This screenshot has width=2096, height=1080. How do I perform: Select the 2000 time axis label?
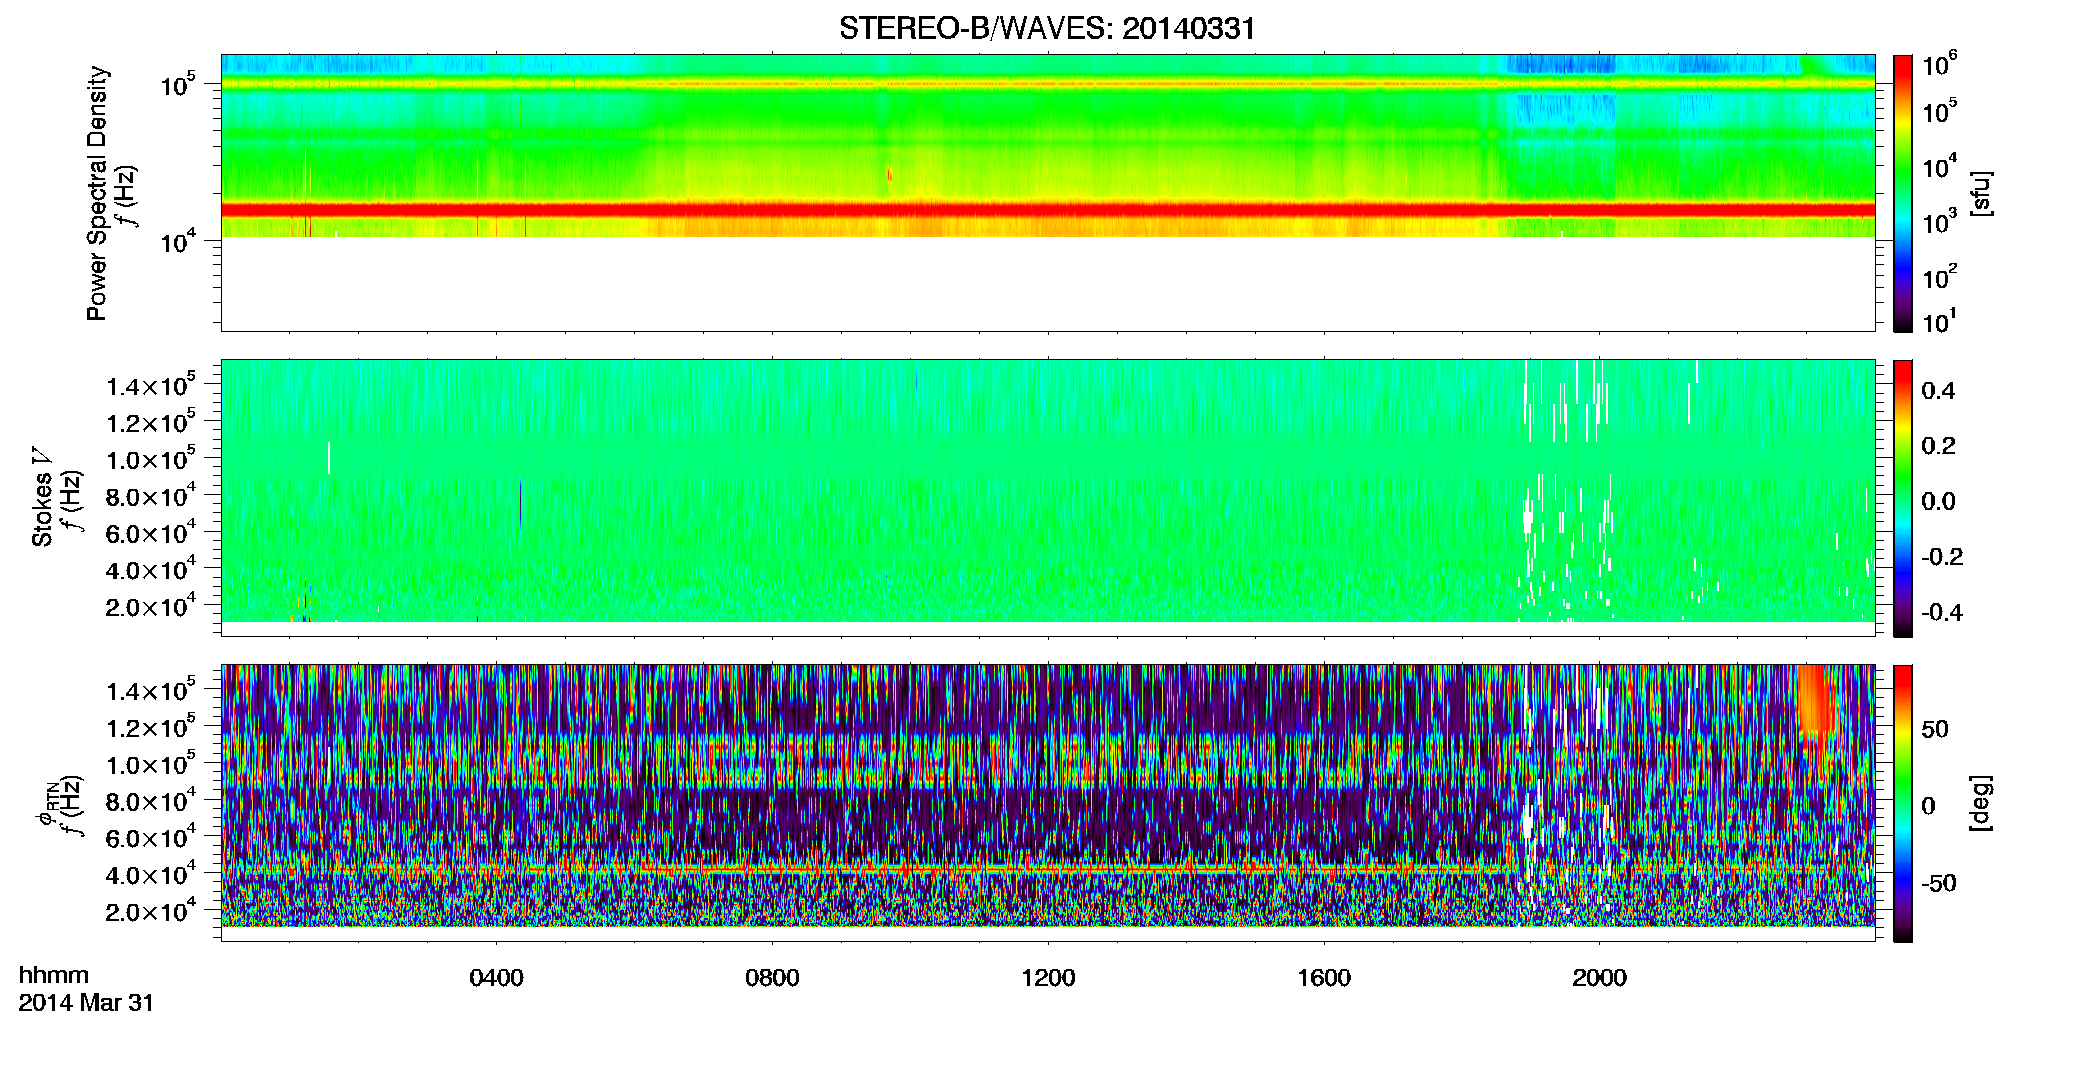1599,978
